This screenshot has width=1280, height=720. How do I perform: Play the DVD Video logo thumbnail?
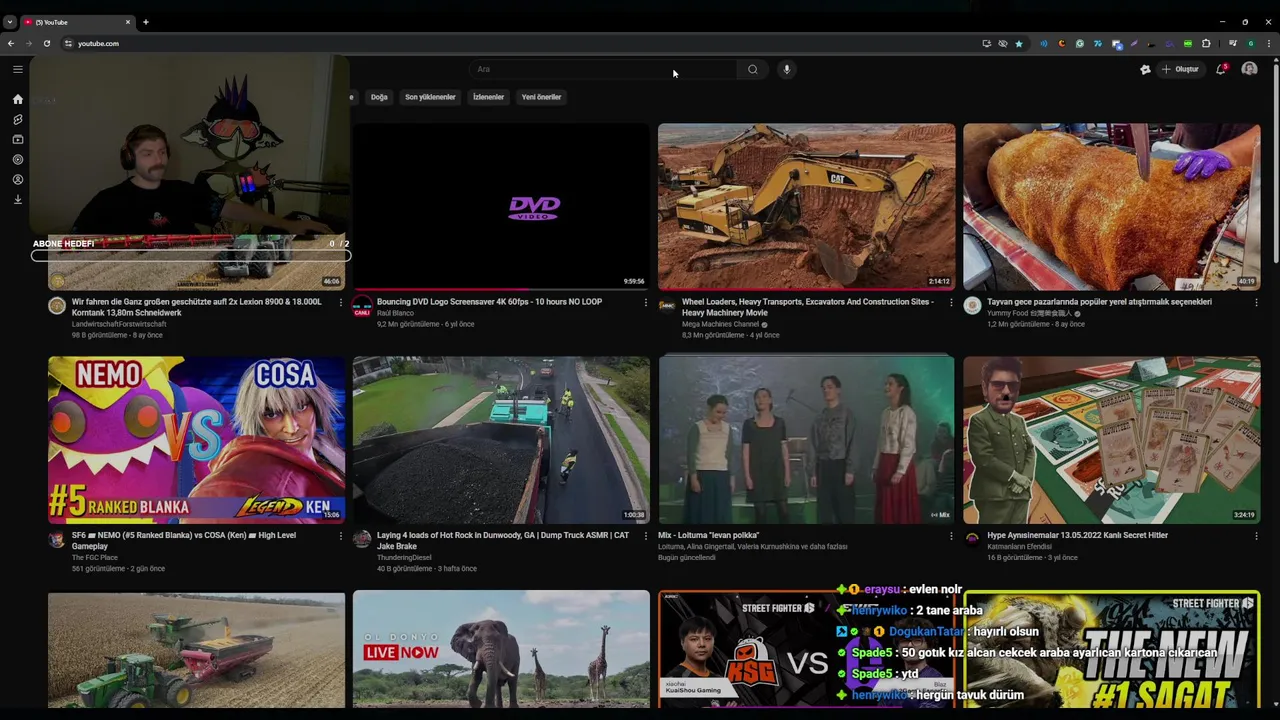click(x=501, y=207)
